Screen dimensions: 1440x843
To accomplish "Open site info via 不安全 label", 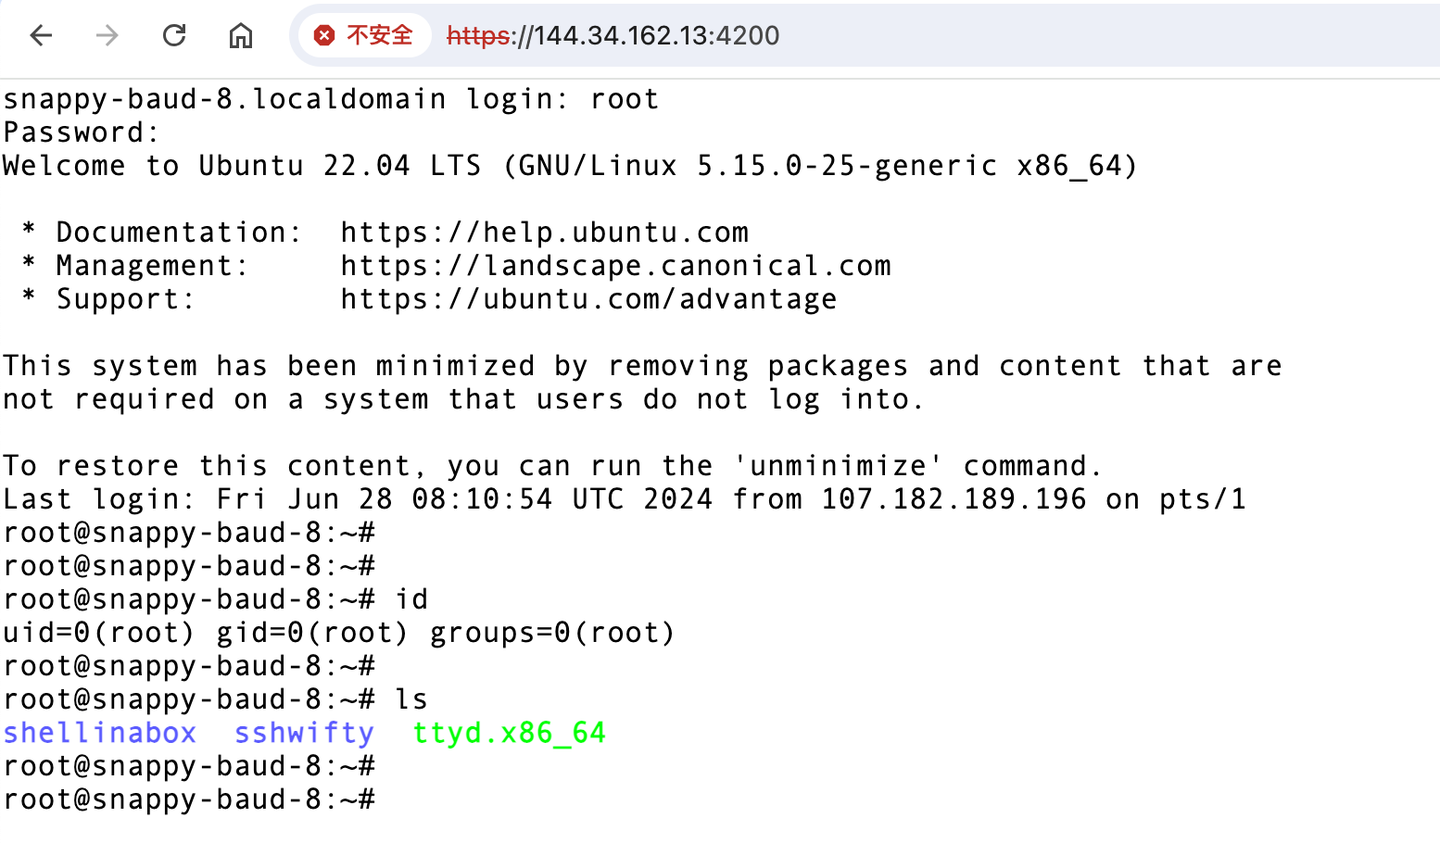I will [x=379, y=36].
